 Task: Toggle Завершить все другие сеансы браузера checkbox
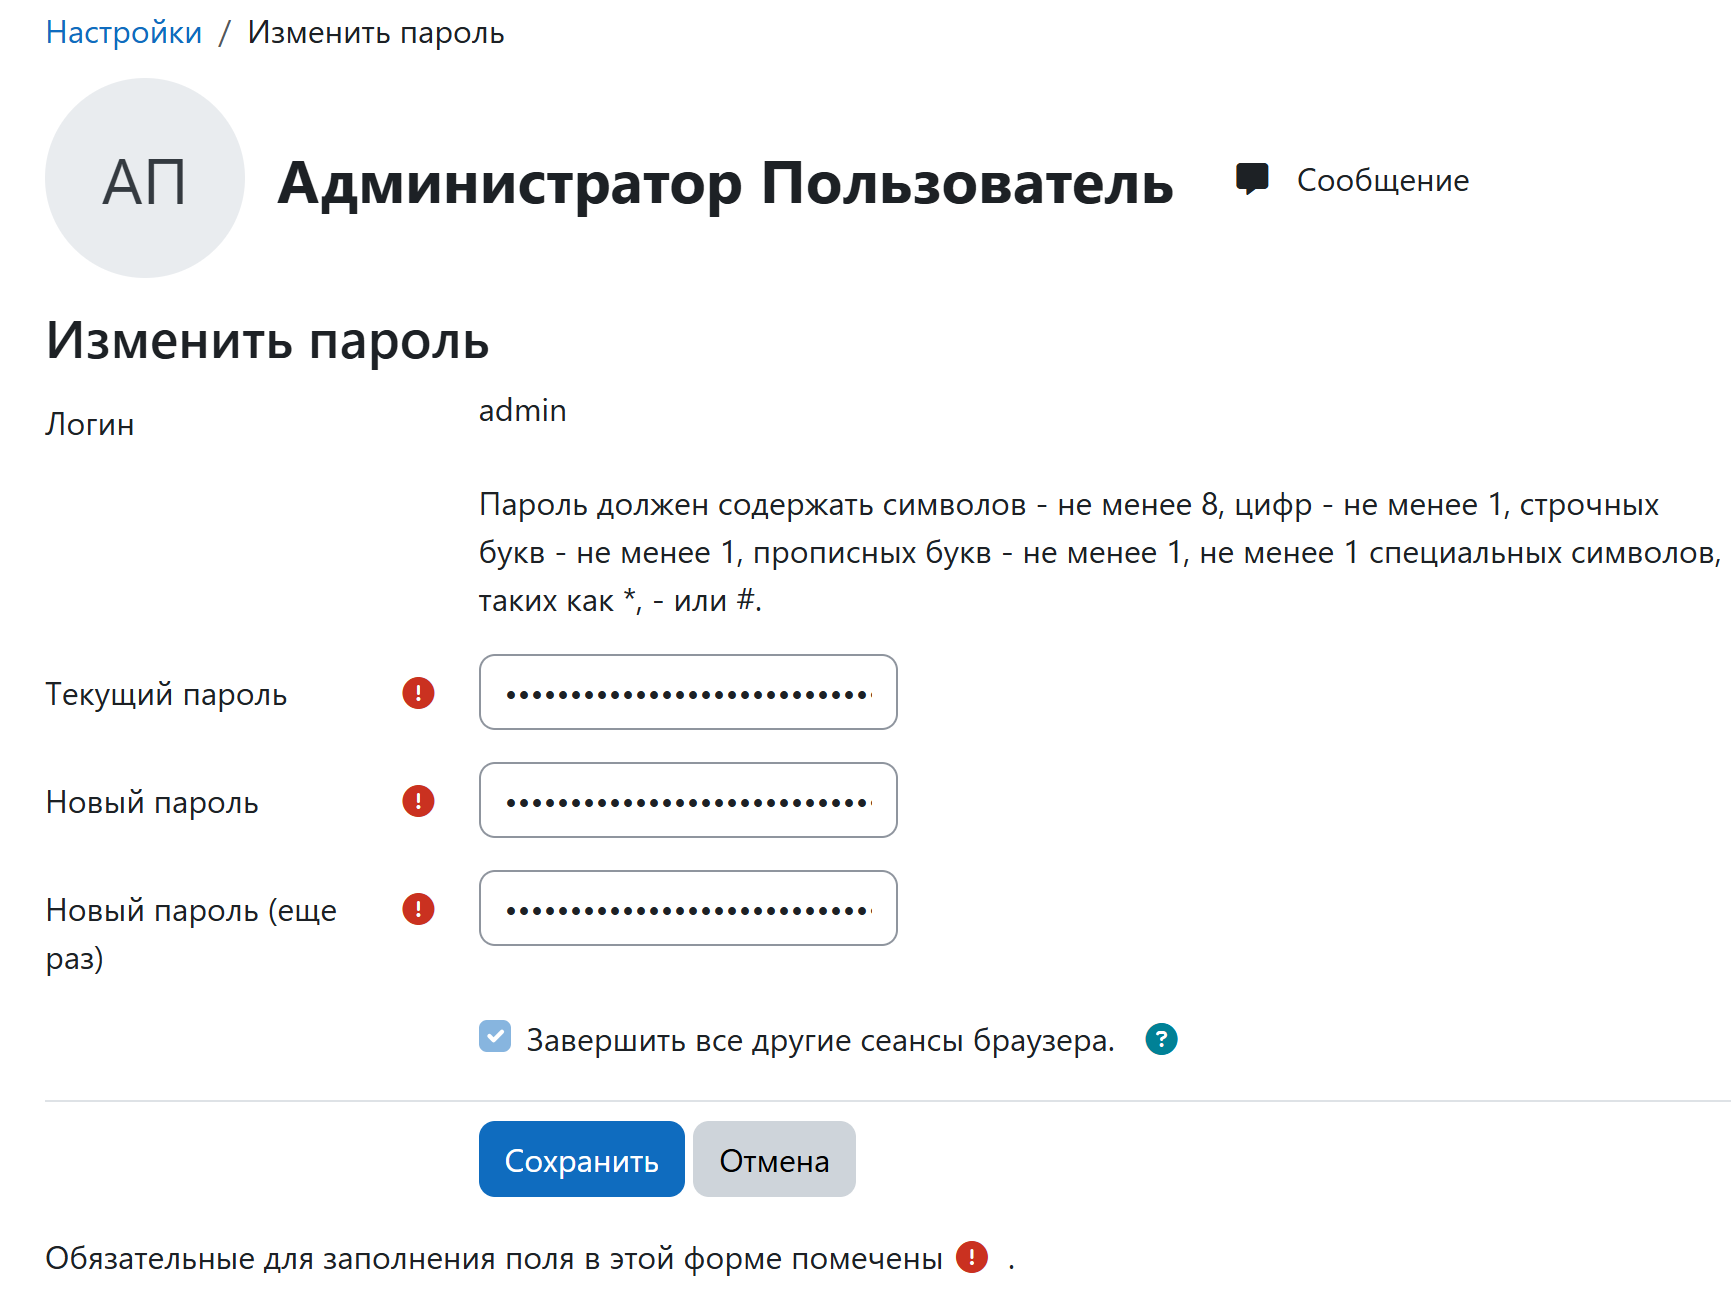coord(495,1036)
